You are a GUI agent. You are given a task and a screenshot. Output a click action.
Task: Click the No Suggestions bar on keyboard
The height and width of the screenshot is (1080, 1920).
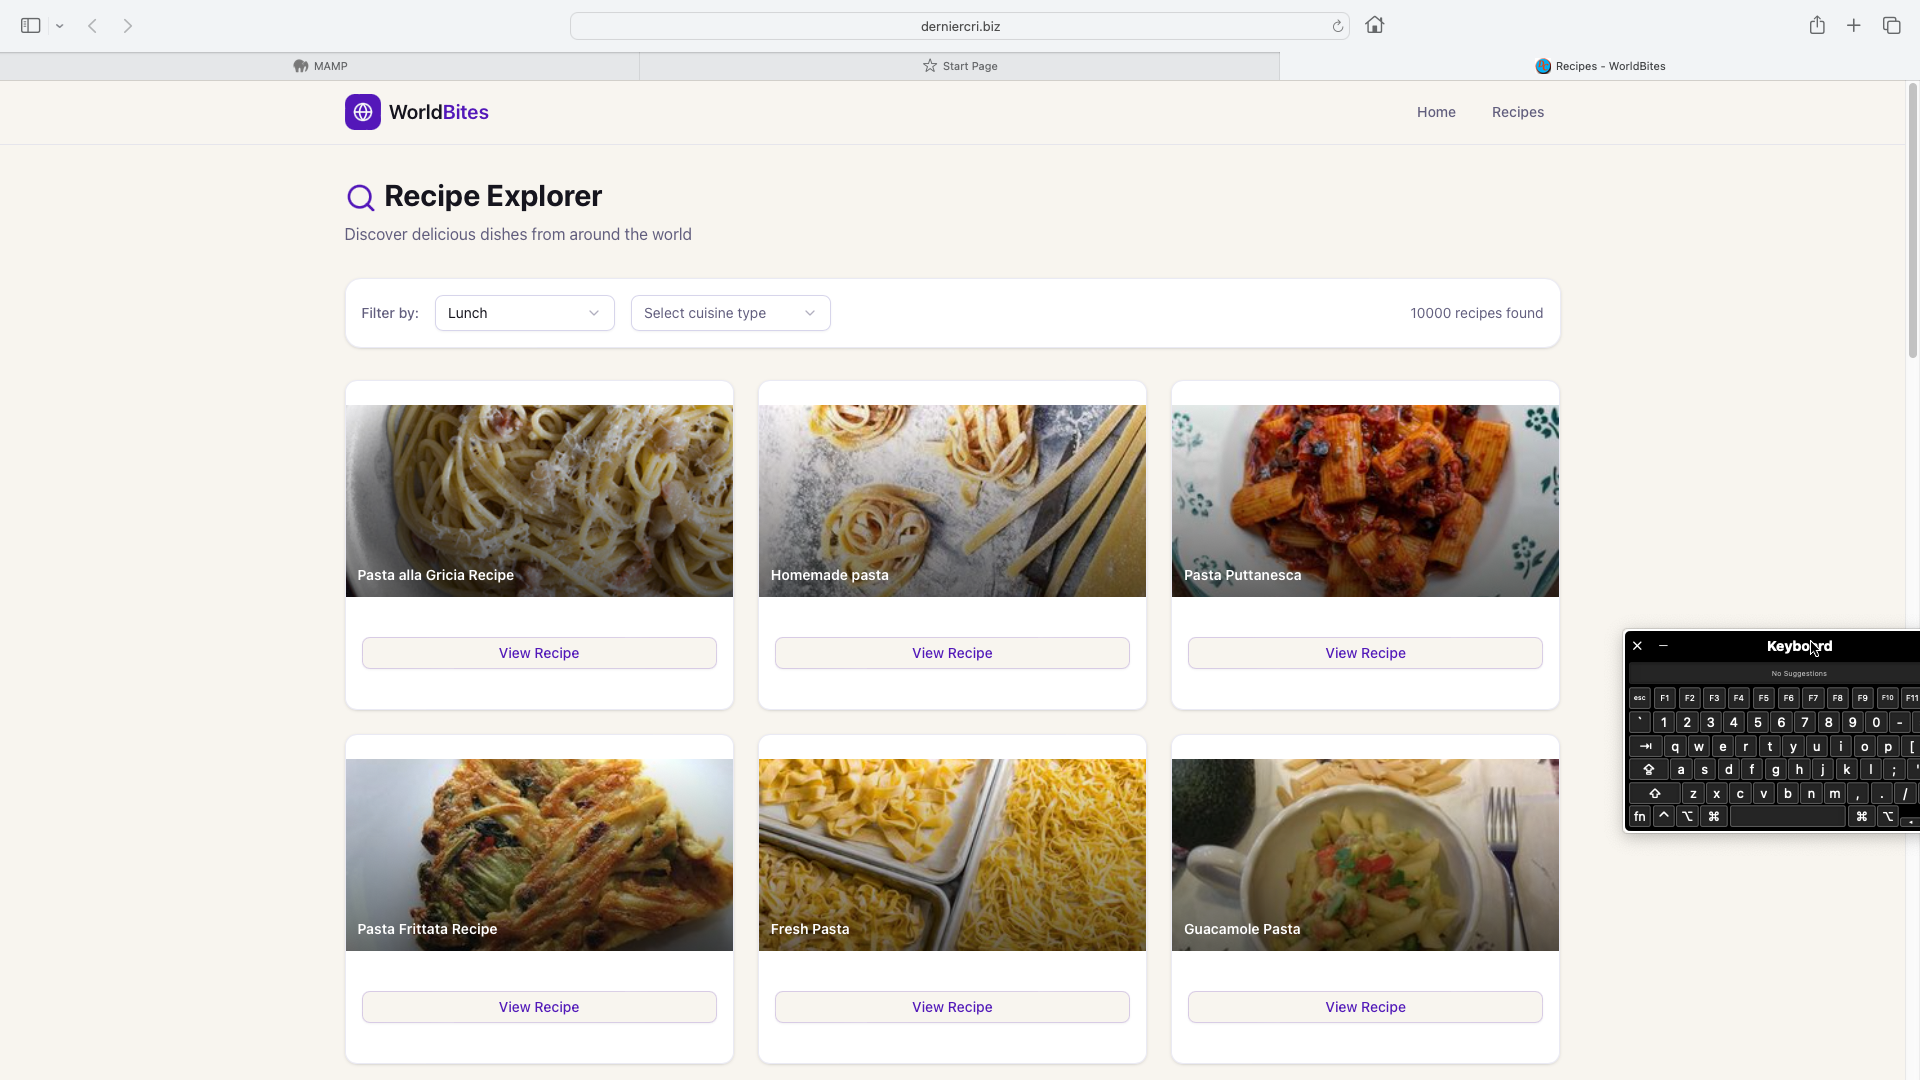point(1775,673)
